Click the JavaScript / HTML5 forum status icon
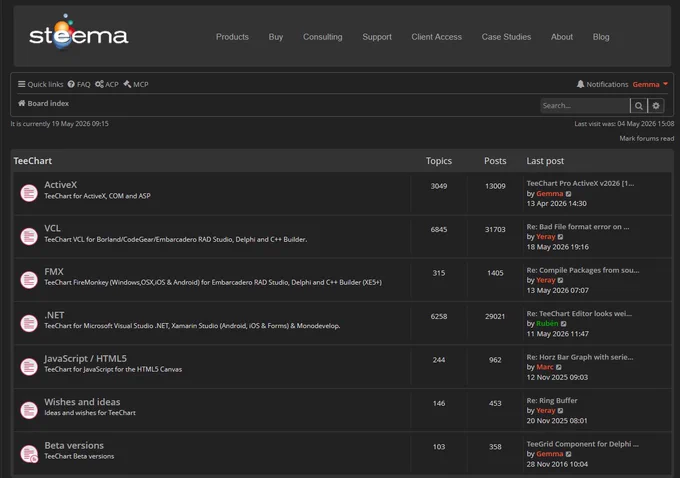The height and width of the screenshot is (478, 680). [29, 367]
